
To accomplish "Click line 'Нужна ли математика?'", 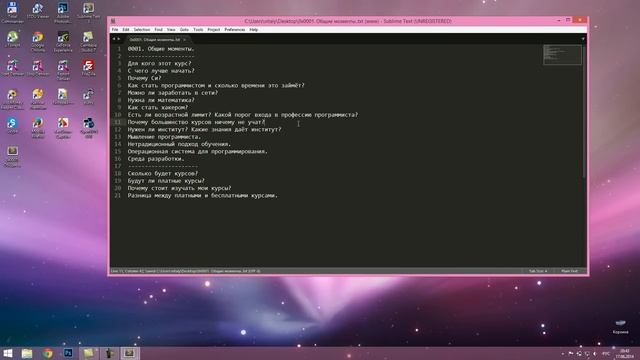I will 161,100.
